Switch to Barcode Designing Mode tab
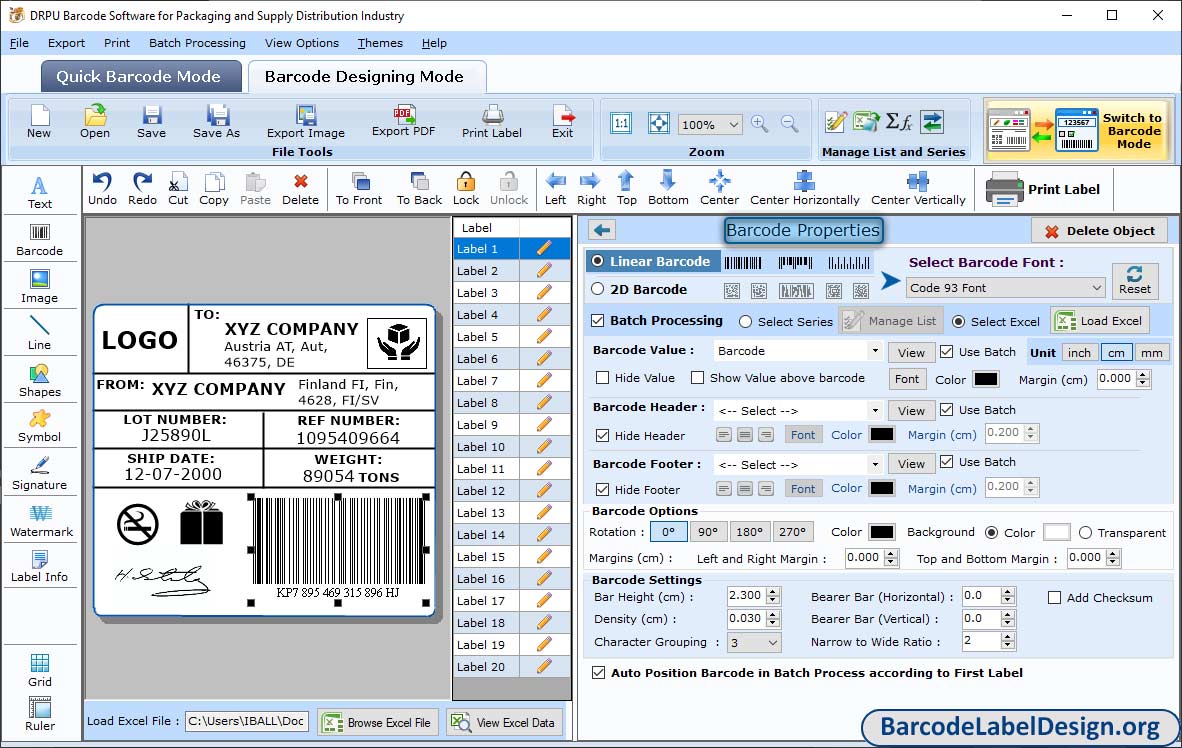Viewport: 1182px width, 748px height. (365, 76)
